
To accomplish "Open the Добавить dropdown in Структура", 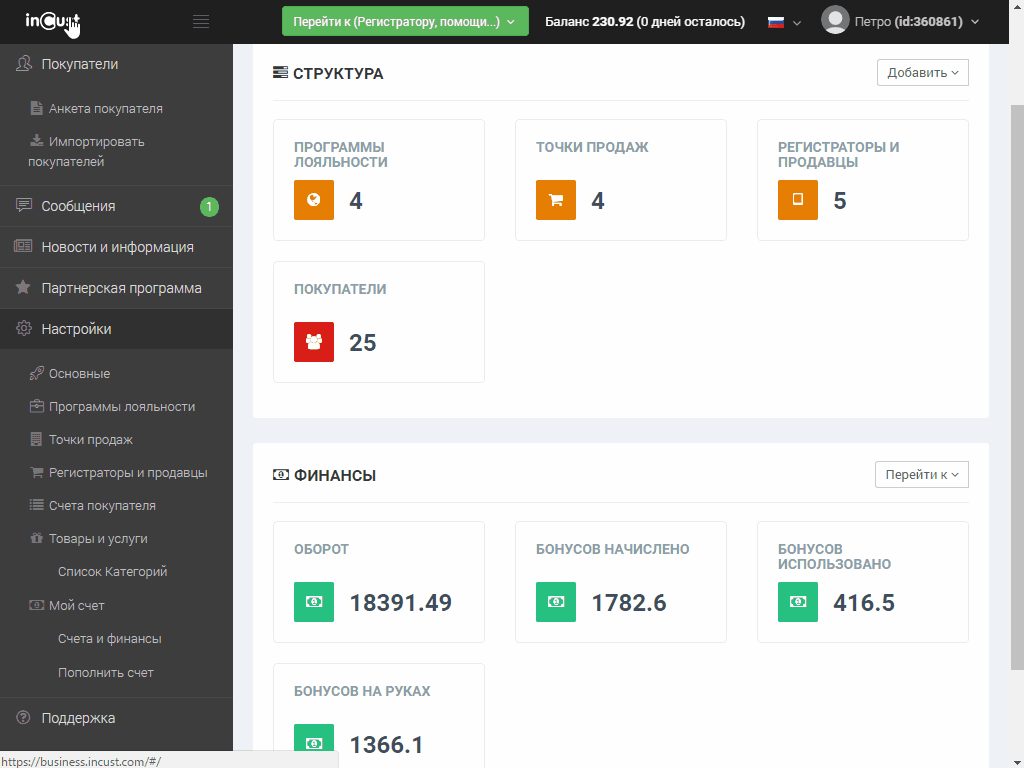I will coord(922,73).
